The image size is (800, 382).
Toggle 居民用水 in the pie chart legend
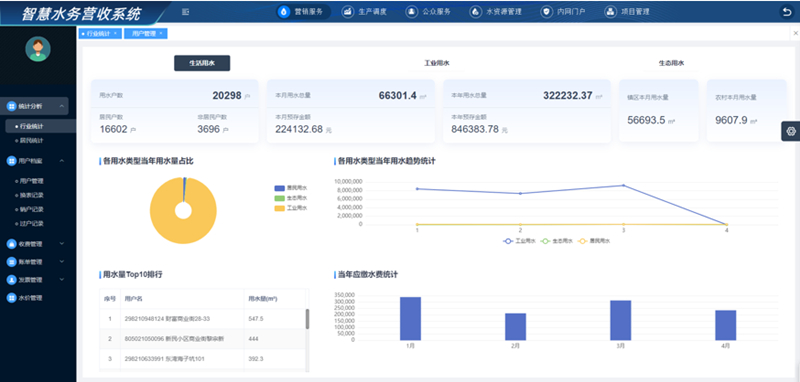click(x=291, y=188)
